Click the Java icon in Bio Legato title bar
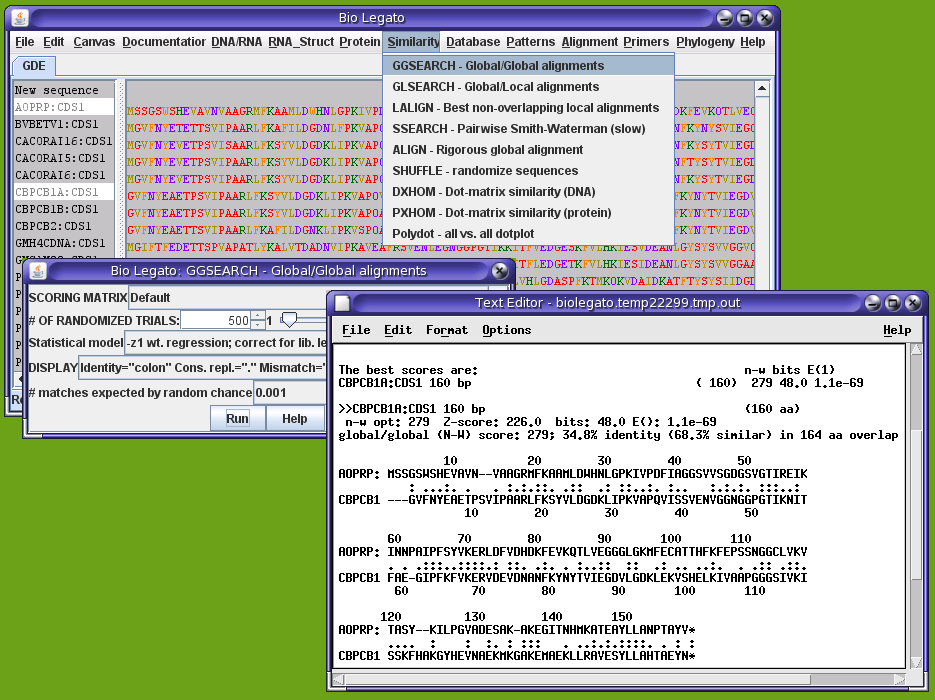The width and height of the screenshot is (935, 700). click(20, 18)
